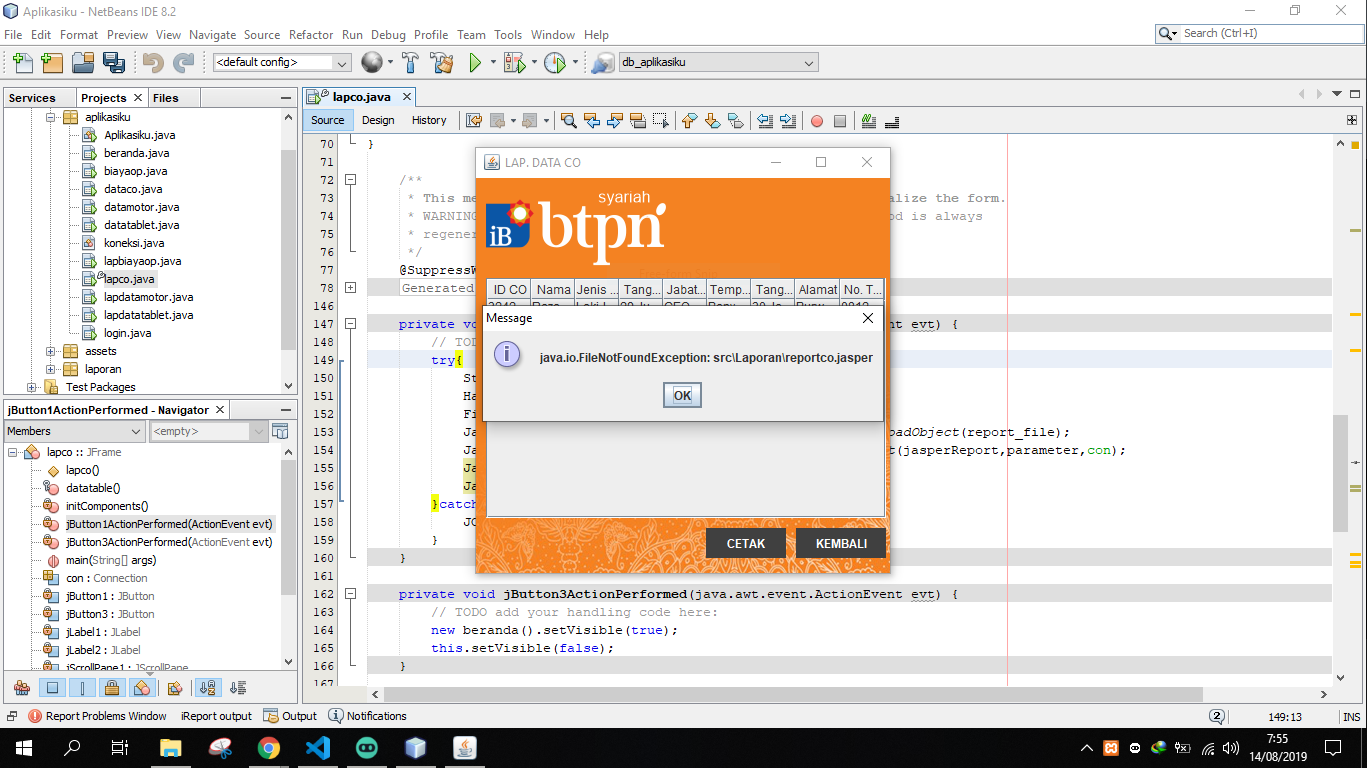Click the Uncomment lines icon
Image resolution: width=1367 pixels, height=768 pixels.
891,120
